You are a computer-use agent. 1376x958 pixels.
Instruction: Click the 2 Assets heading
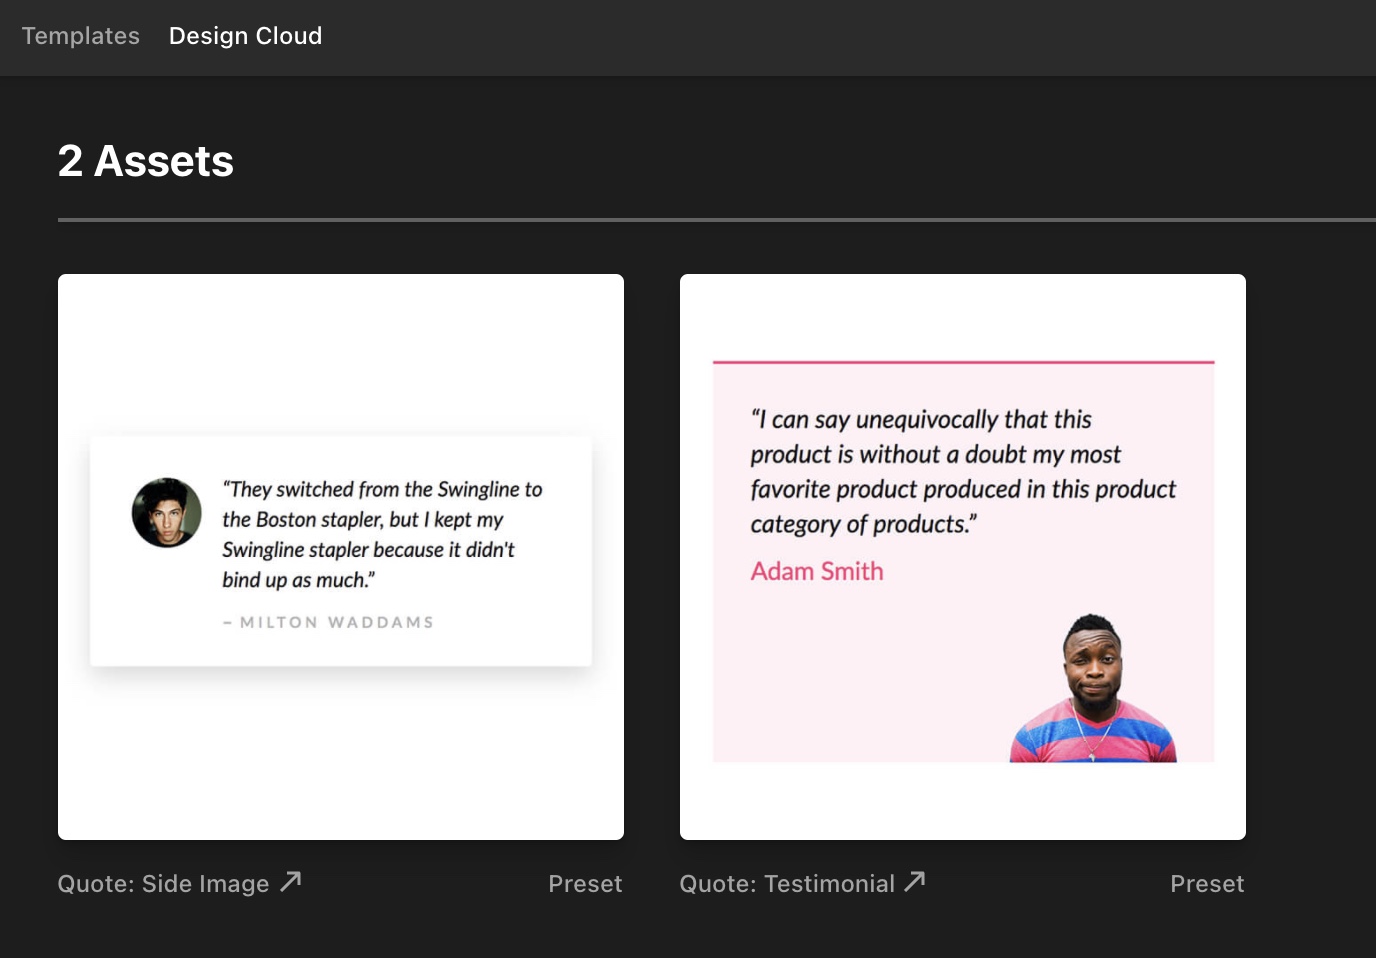146,161
